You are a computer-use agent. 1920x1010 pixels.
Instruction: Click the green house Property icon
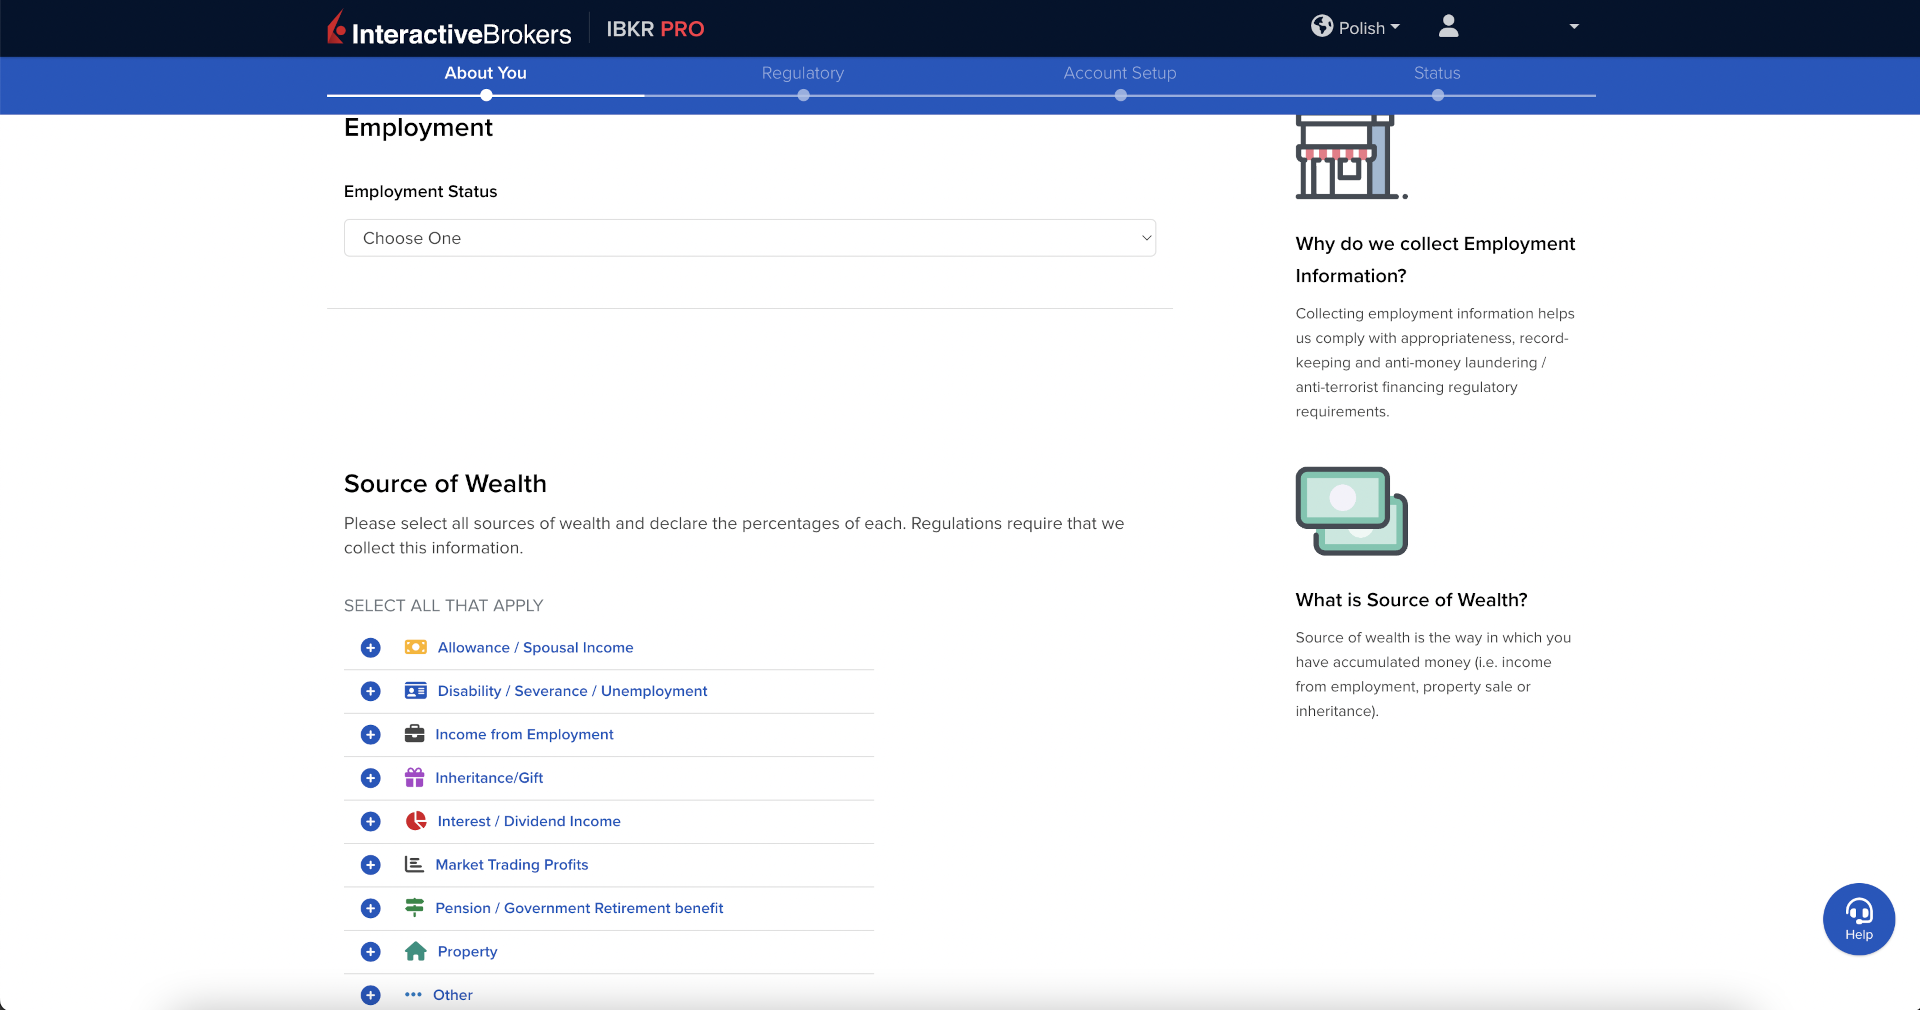pos(416,952)
